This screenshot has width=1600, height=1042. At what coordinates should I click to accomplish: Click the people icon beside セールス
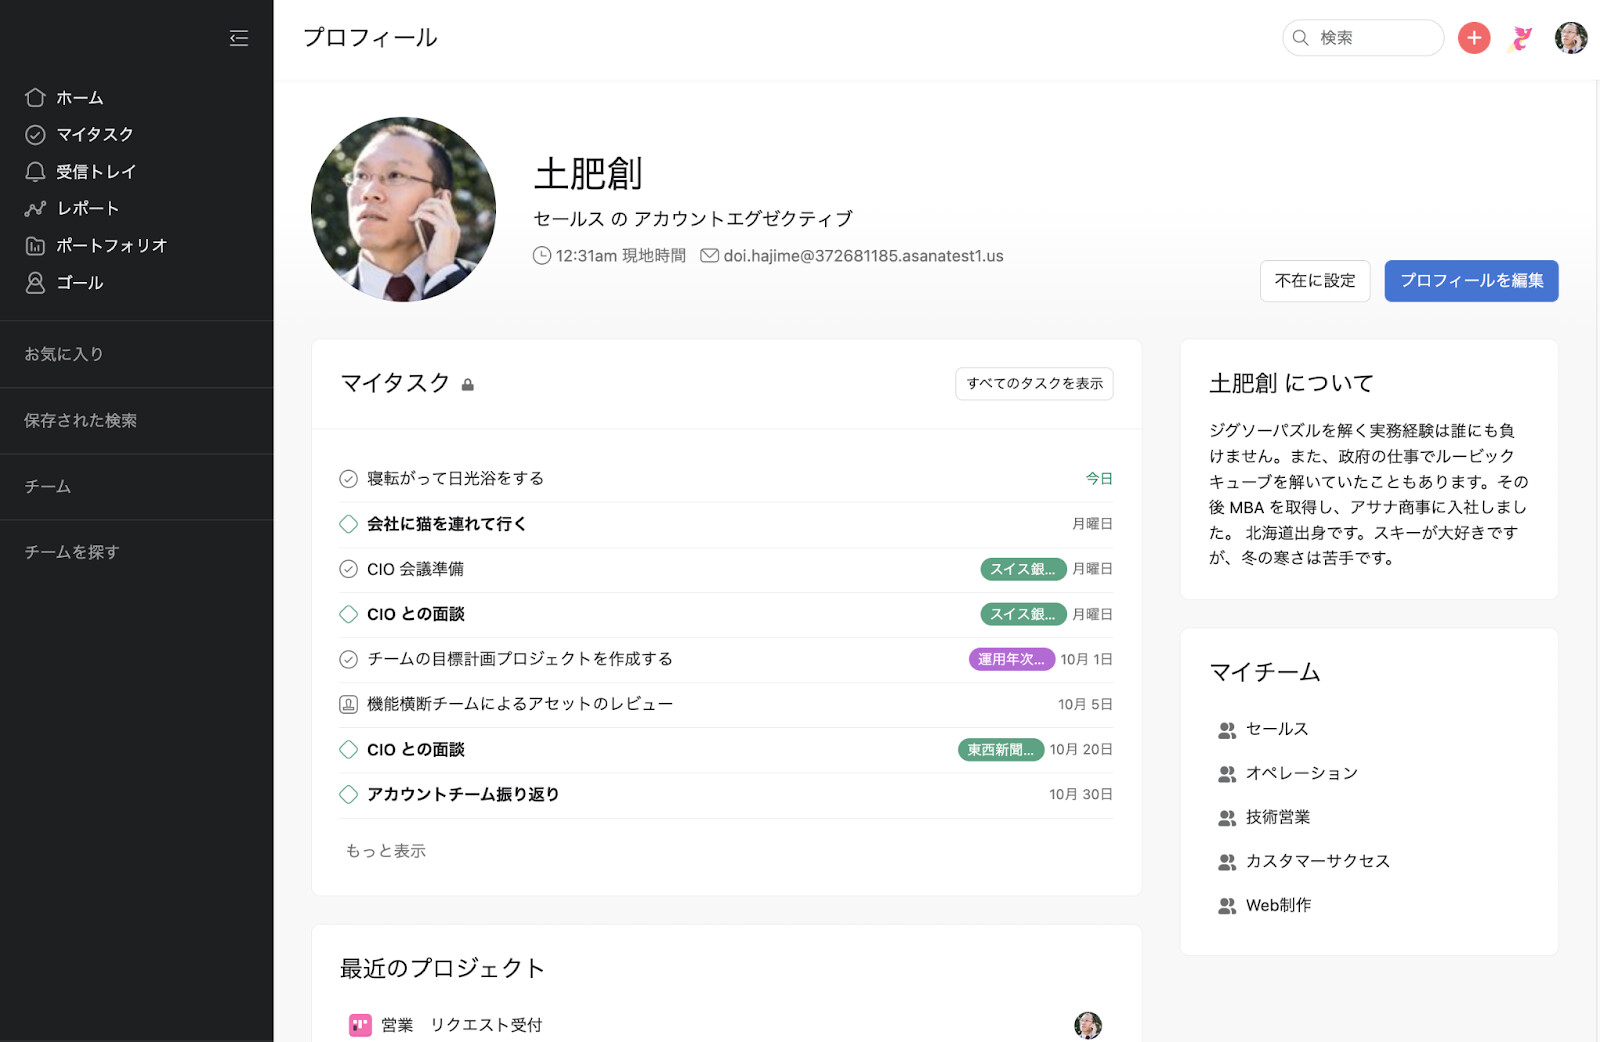1227,730
